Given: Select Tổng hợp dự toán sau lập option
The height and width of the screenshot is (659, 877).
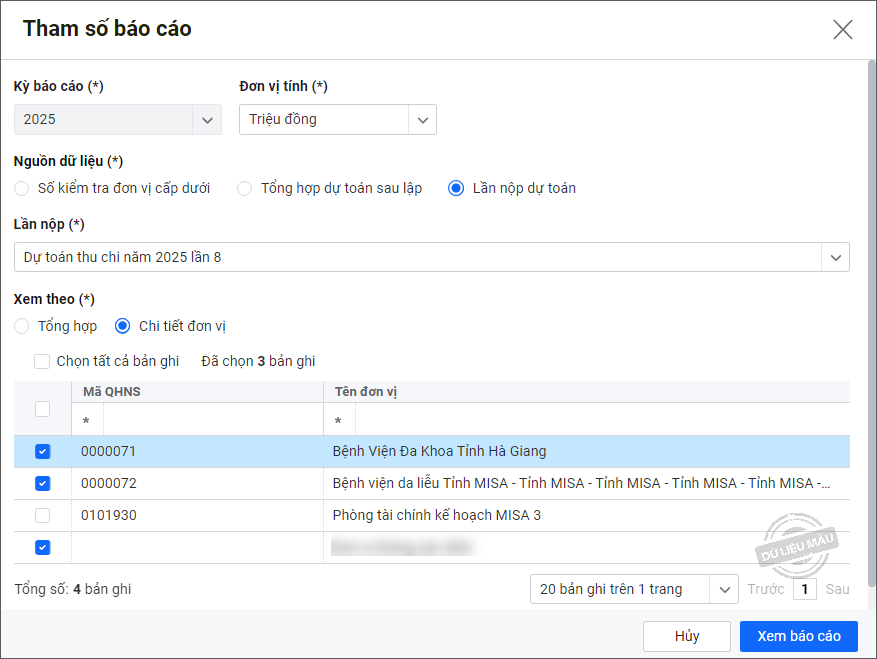Looking at the screenshot, I should coord(244,188).
